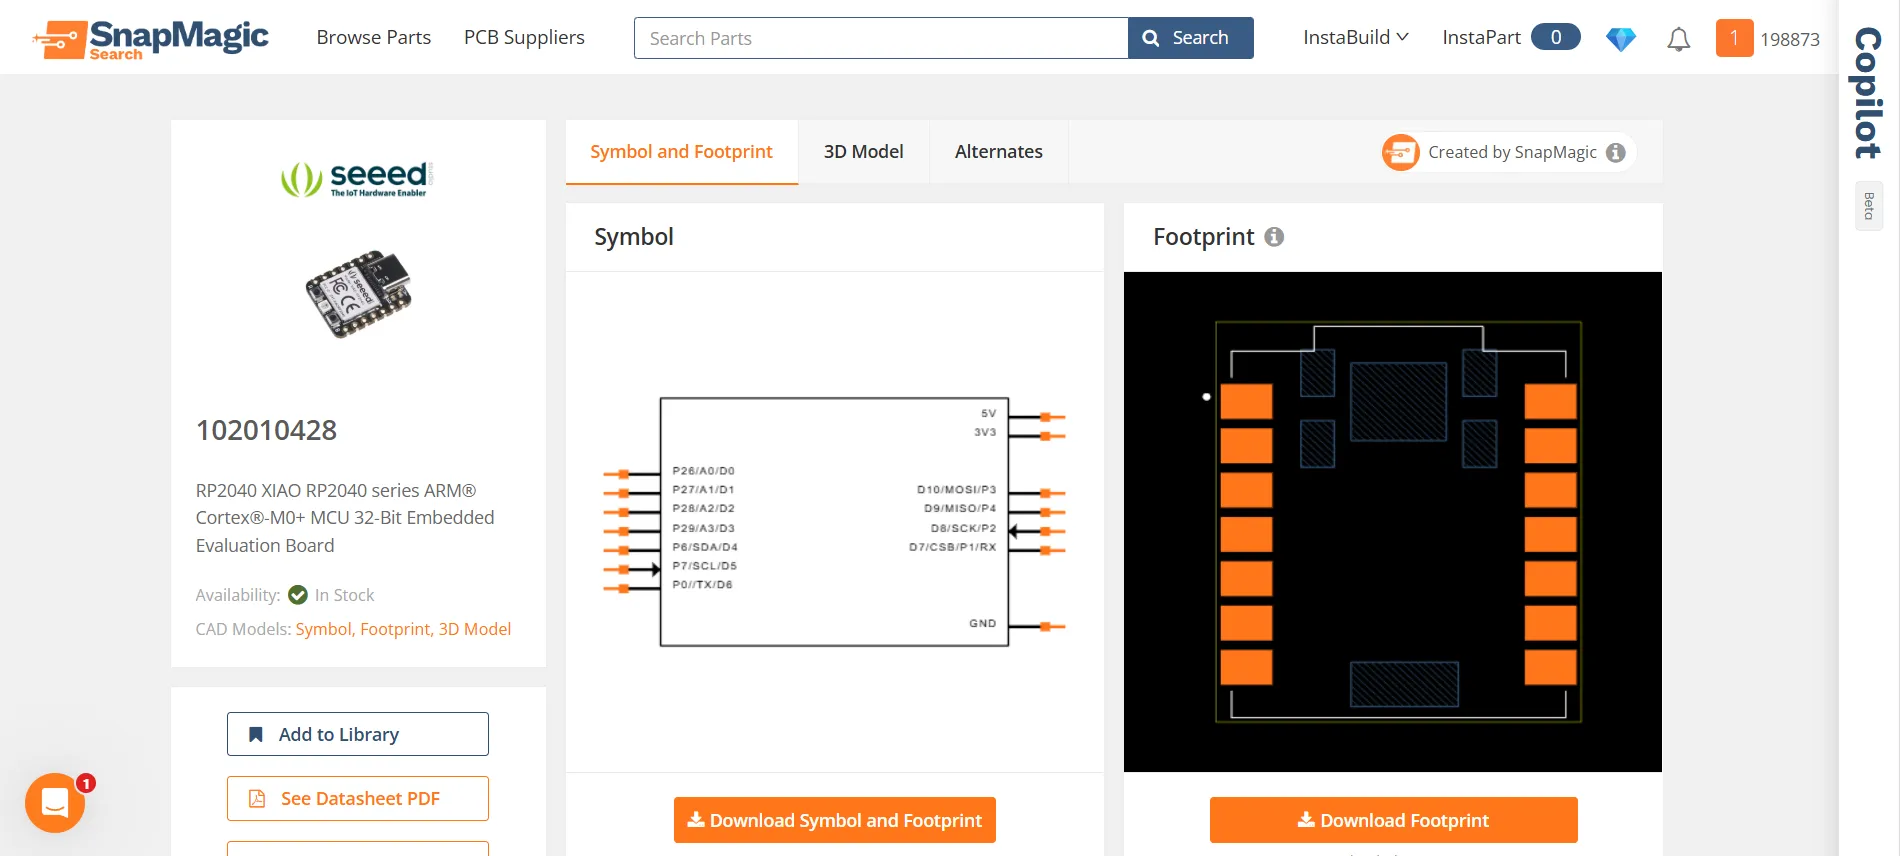Click the Footprint info icon

1274,237
